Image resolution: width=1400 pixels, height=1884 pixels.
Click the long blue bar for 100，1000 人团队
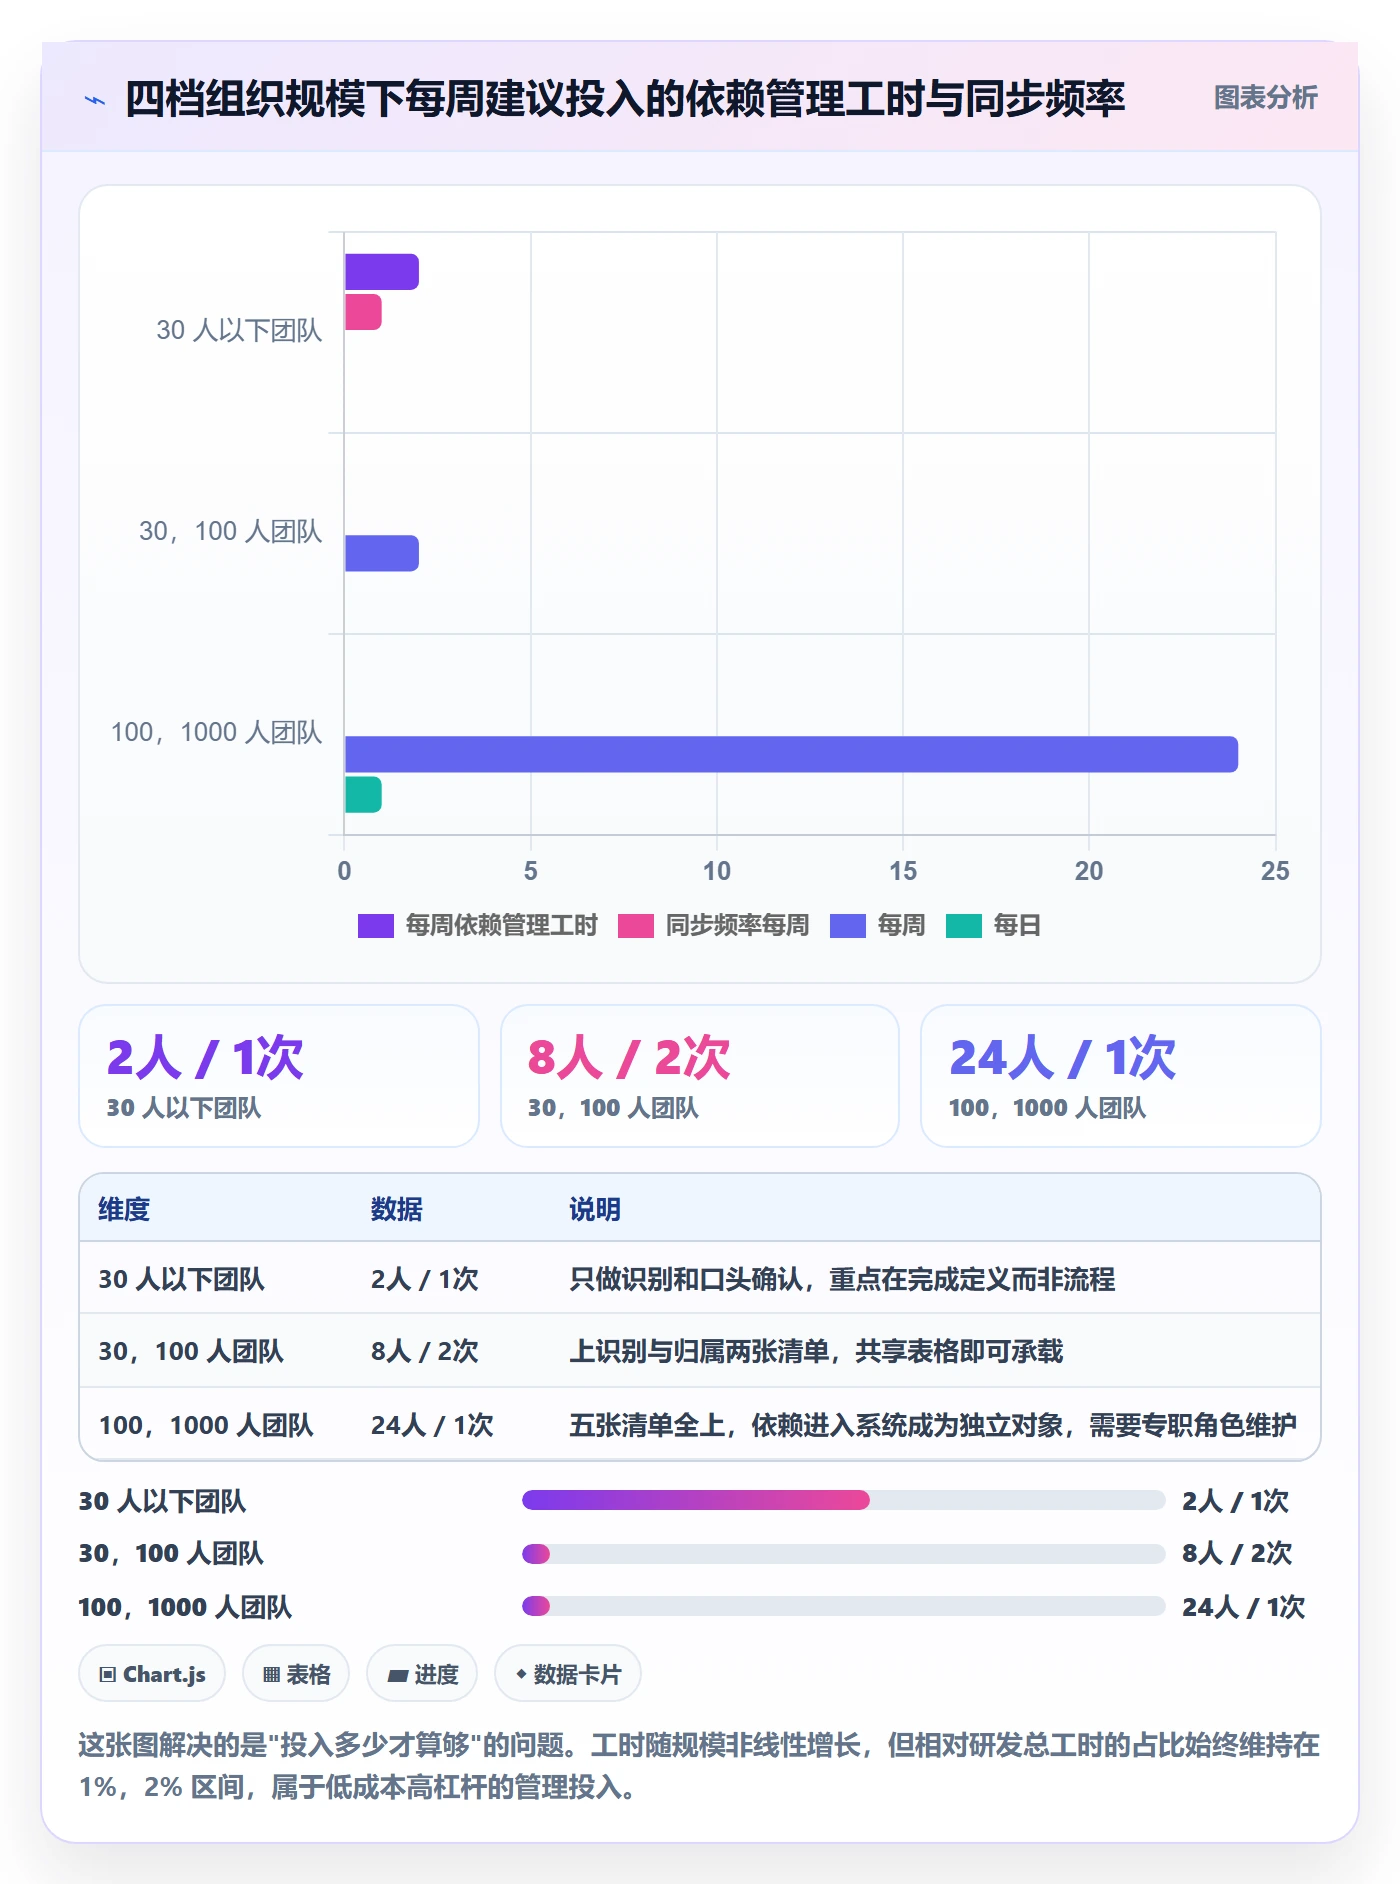click(791, 754)
